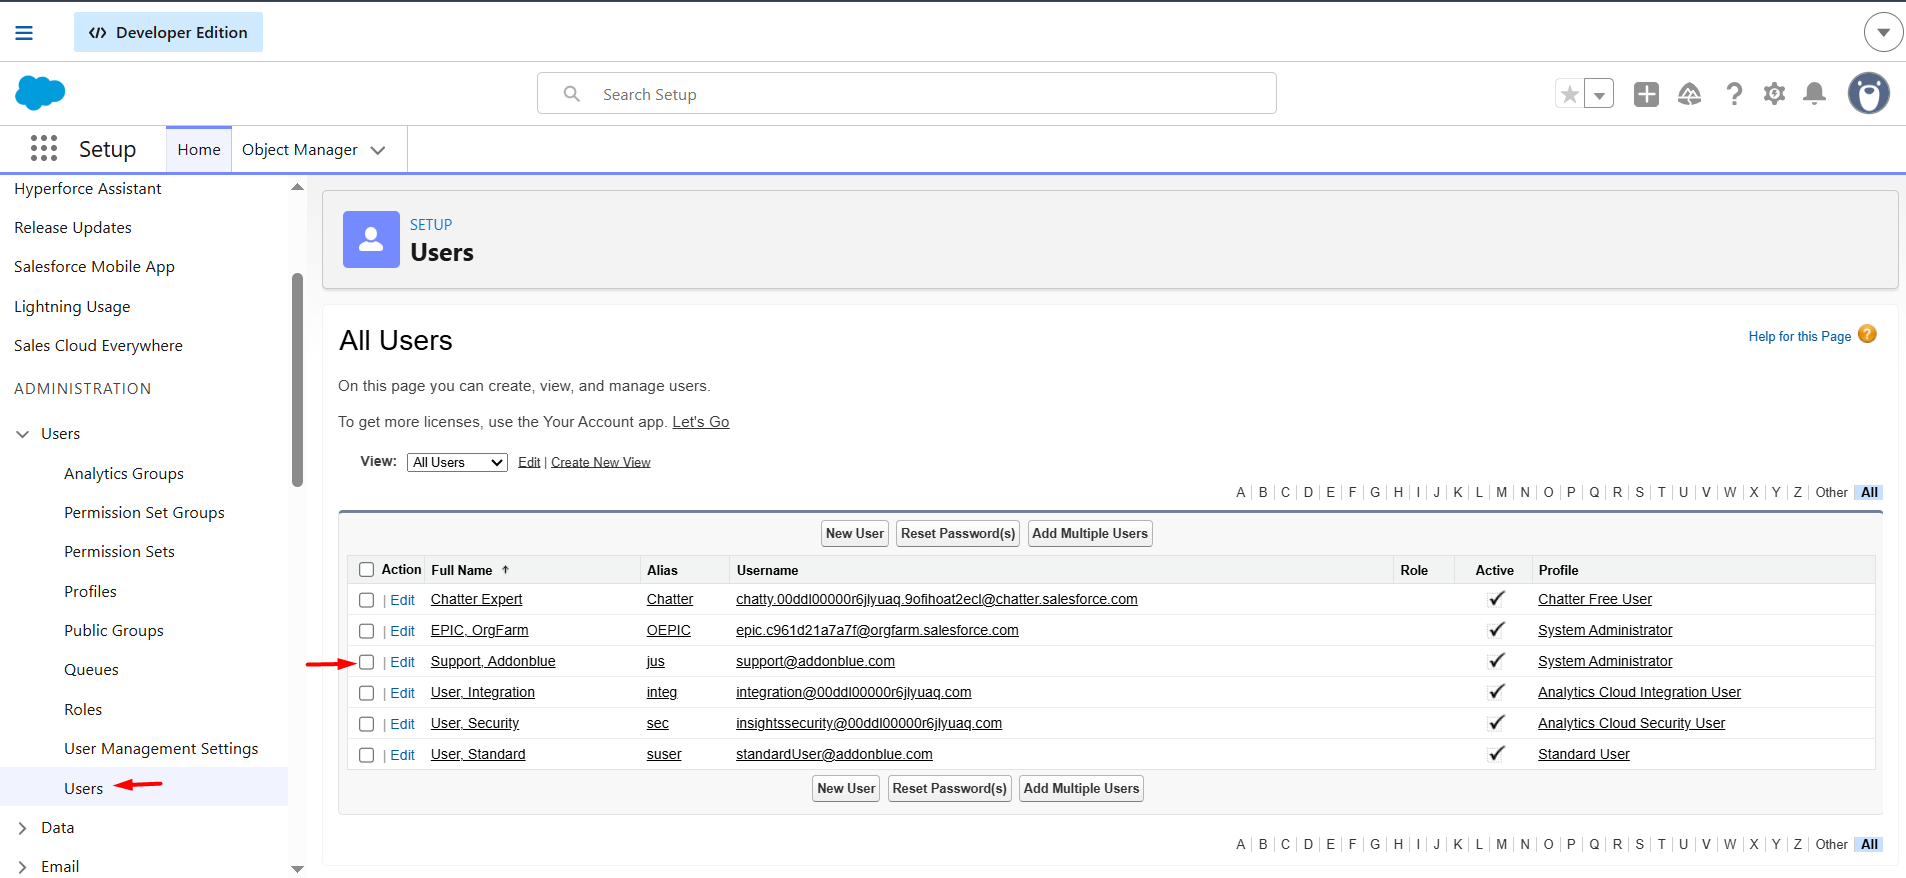Screen dimensions: 1906x878
Task: Open the favorites list dropdown arrow
Action: (x=1599, y=94)
